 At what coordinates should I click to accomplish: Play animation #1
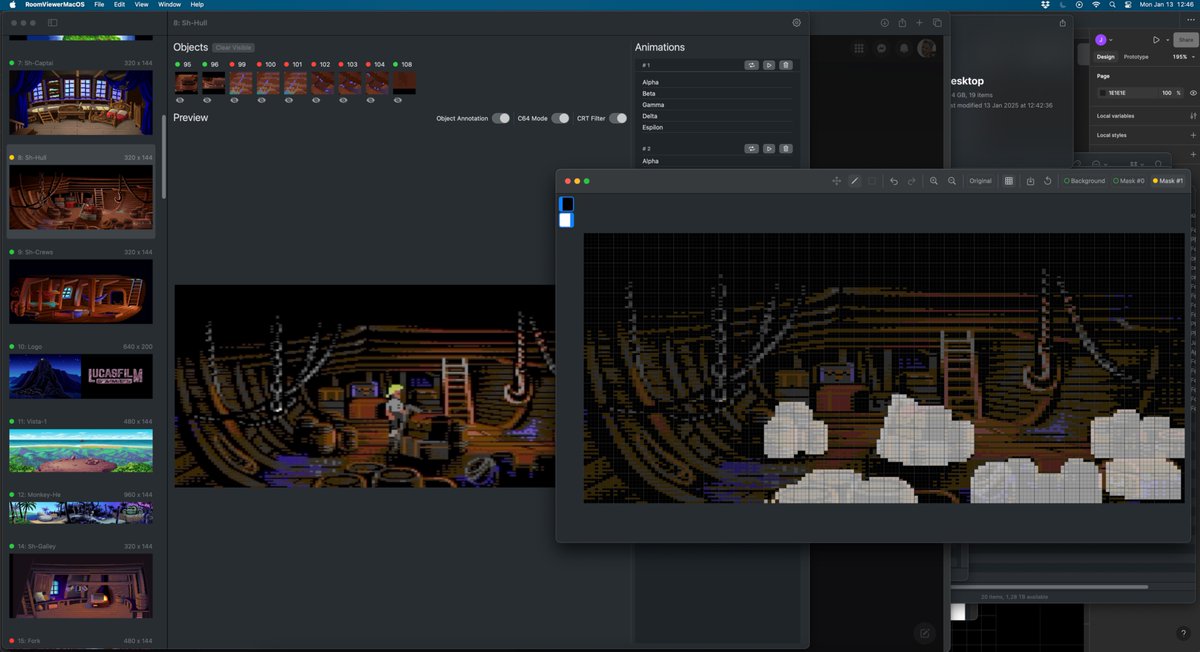pyautogui.click(x=769, y=65)
